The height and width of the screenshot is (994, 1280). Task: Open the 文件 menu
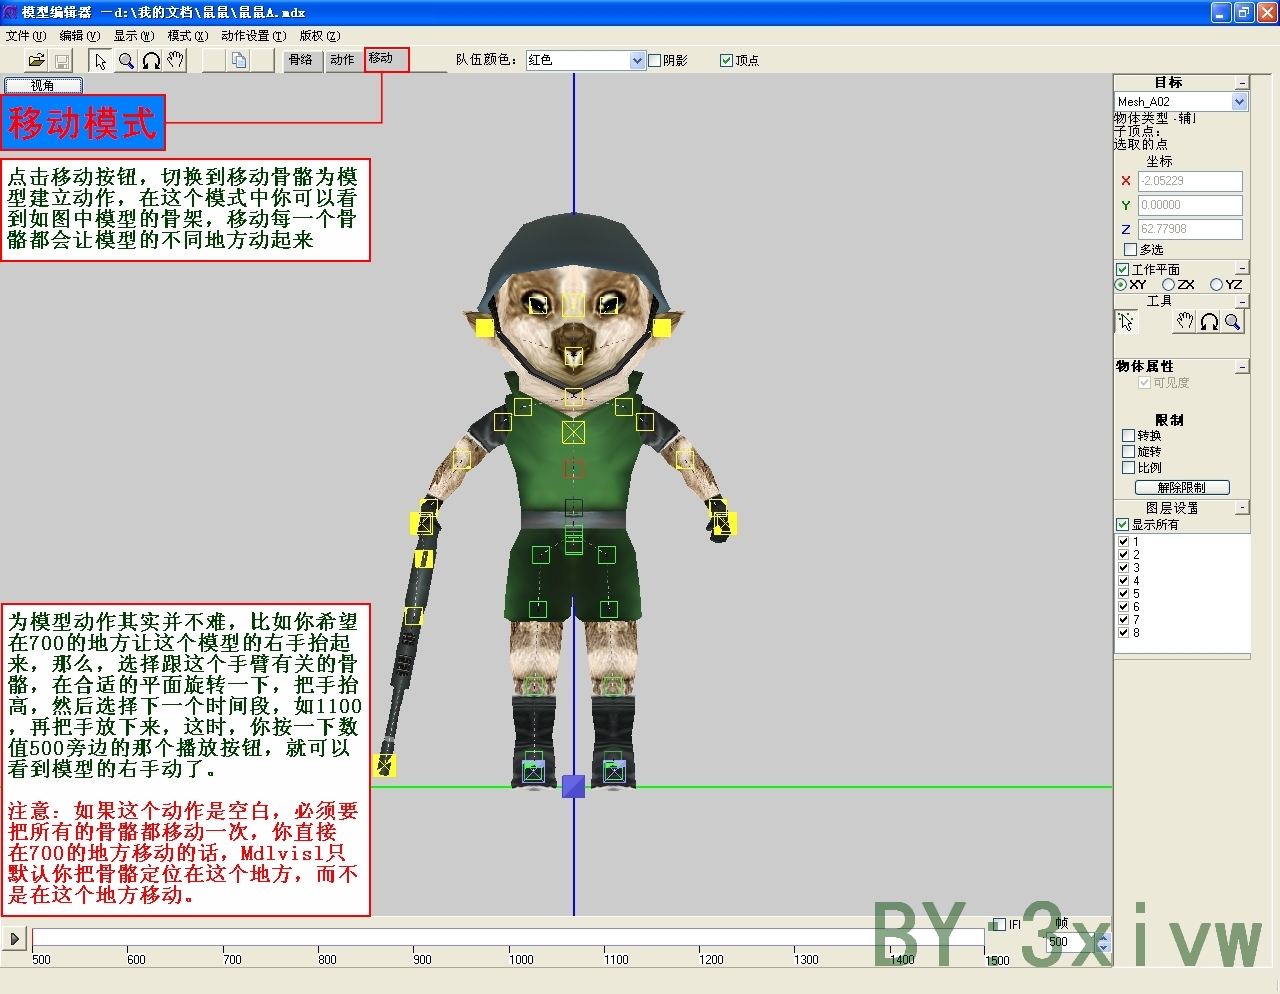[x=25, y=36]
